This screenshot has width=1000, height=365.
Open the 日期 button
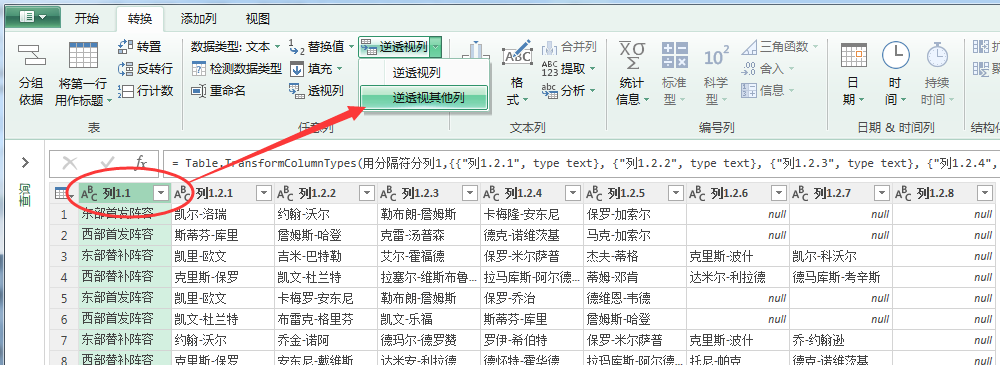point(853,74)
